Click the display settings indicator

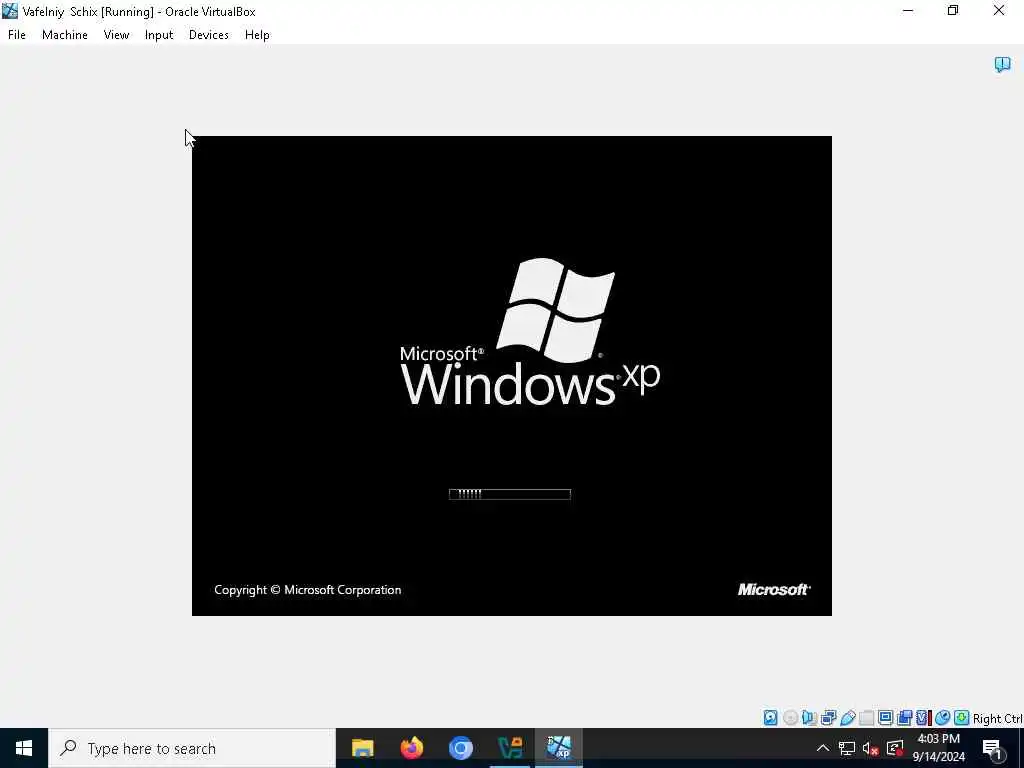(886, 718)
